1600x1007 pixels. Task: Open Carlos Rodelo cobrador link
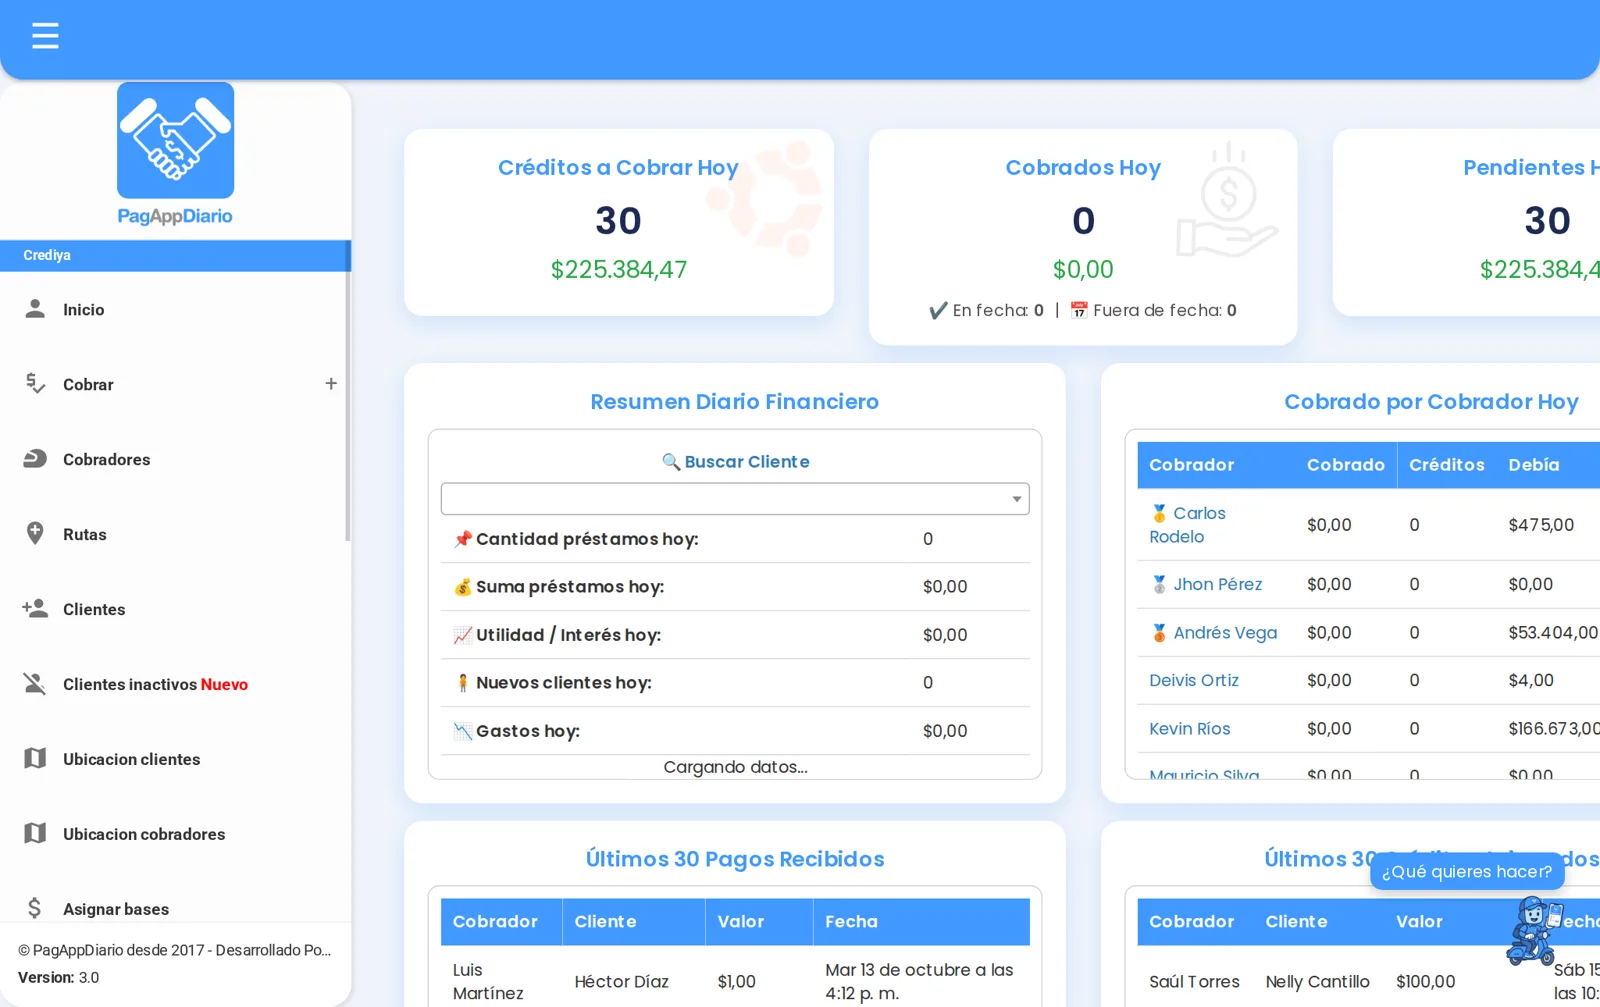(x=1187, y=525)
